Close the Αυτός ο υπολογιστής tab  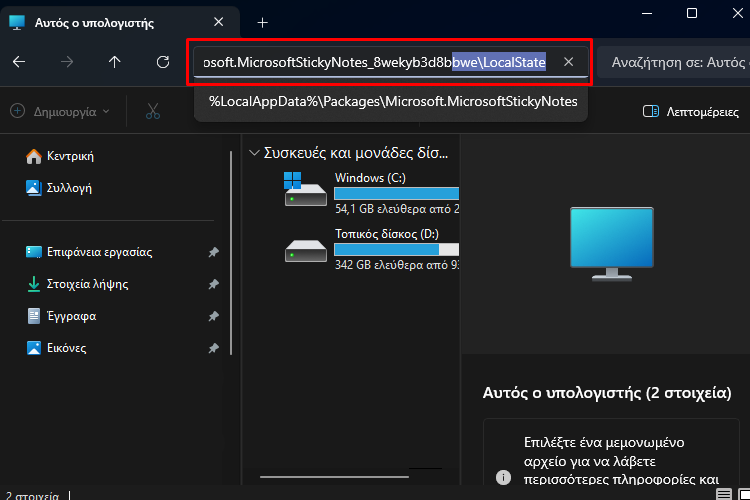pyautogui.click(x=219, y=22)
